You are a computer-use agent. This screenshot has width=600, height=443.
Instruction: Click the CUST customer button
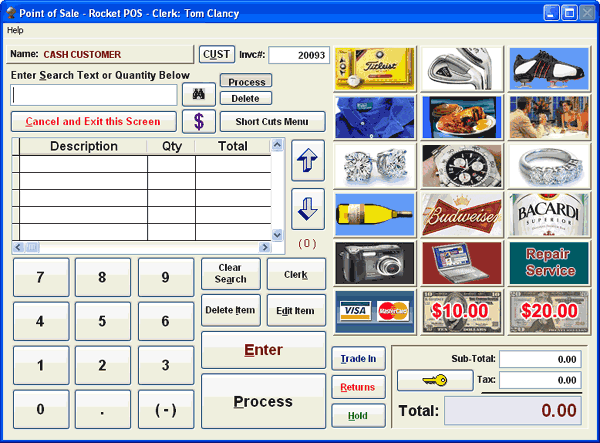click(x=217, y=54)
